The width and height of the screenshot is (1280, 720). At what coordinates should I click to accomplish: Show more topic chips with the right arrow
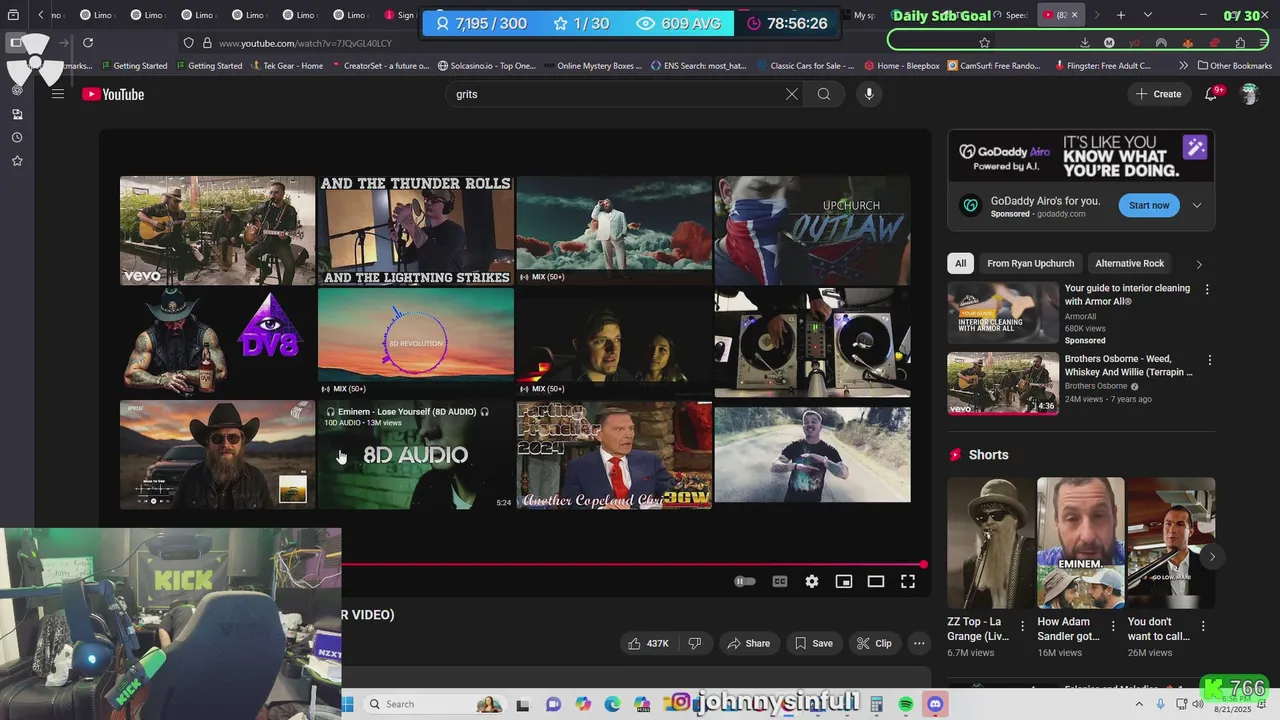coord(1199,264)
